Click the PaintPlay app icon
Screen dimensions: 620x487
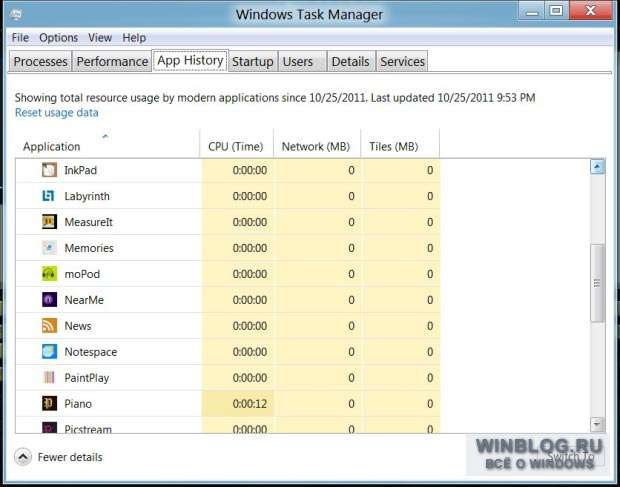[x=49, y=378]
